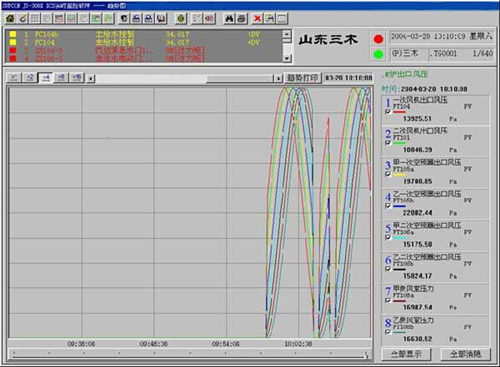Select the x2 zoom tab
Image resolution: width=500 pixels, height=367 pixels.
pyautogui.click(x=30, y=78)
